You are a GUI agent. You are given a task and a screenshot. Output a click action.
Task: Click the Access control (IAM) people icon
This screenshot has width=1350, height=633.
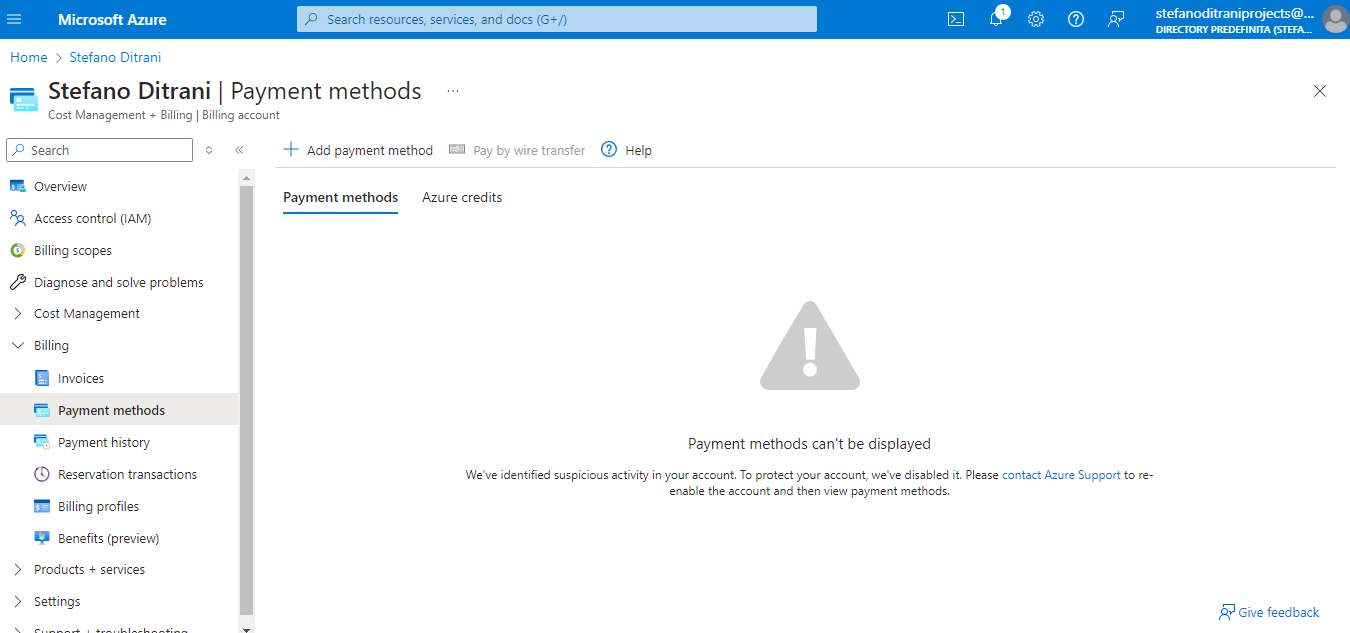17,218
